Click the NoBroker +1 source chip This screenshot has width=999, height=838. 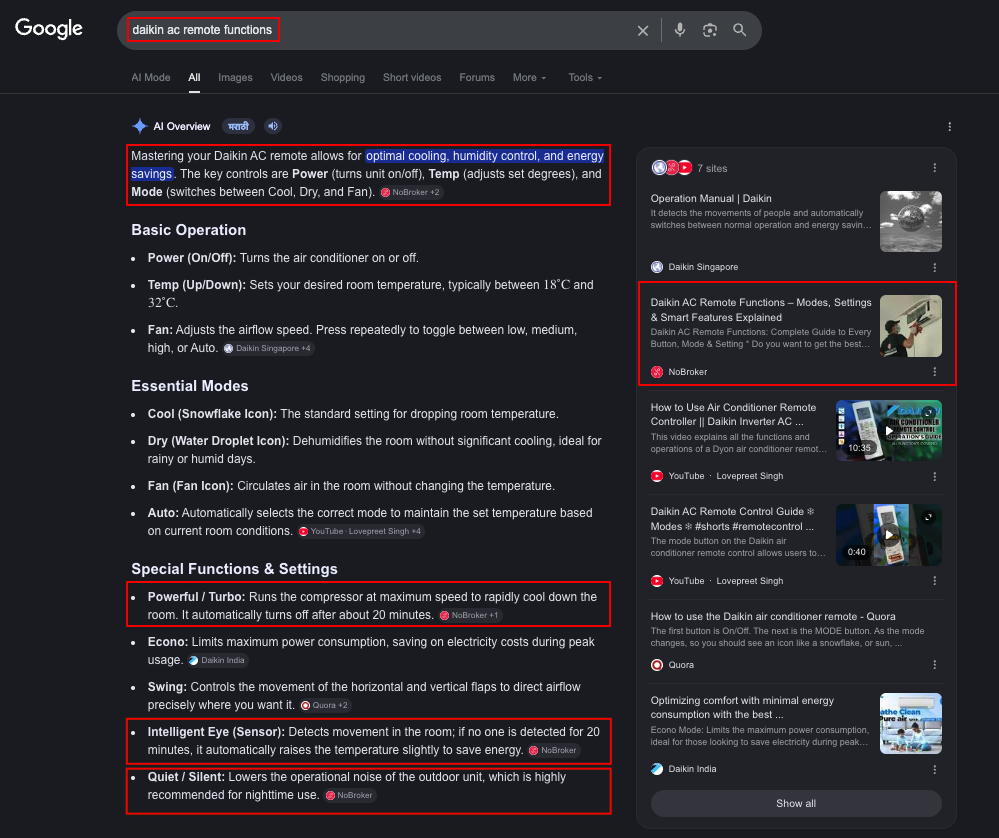470,616
